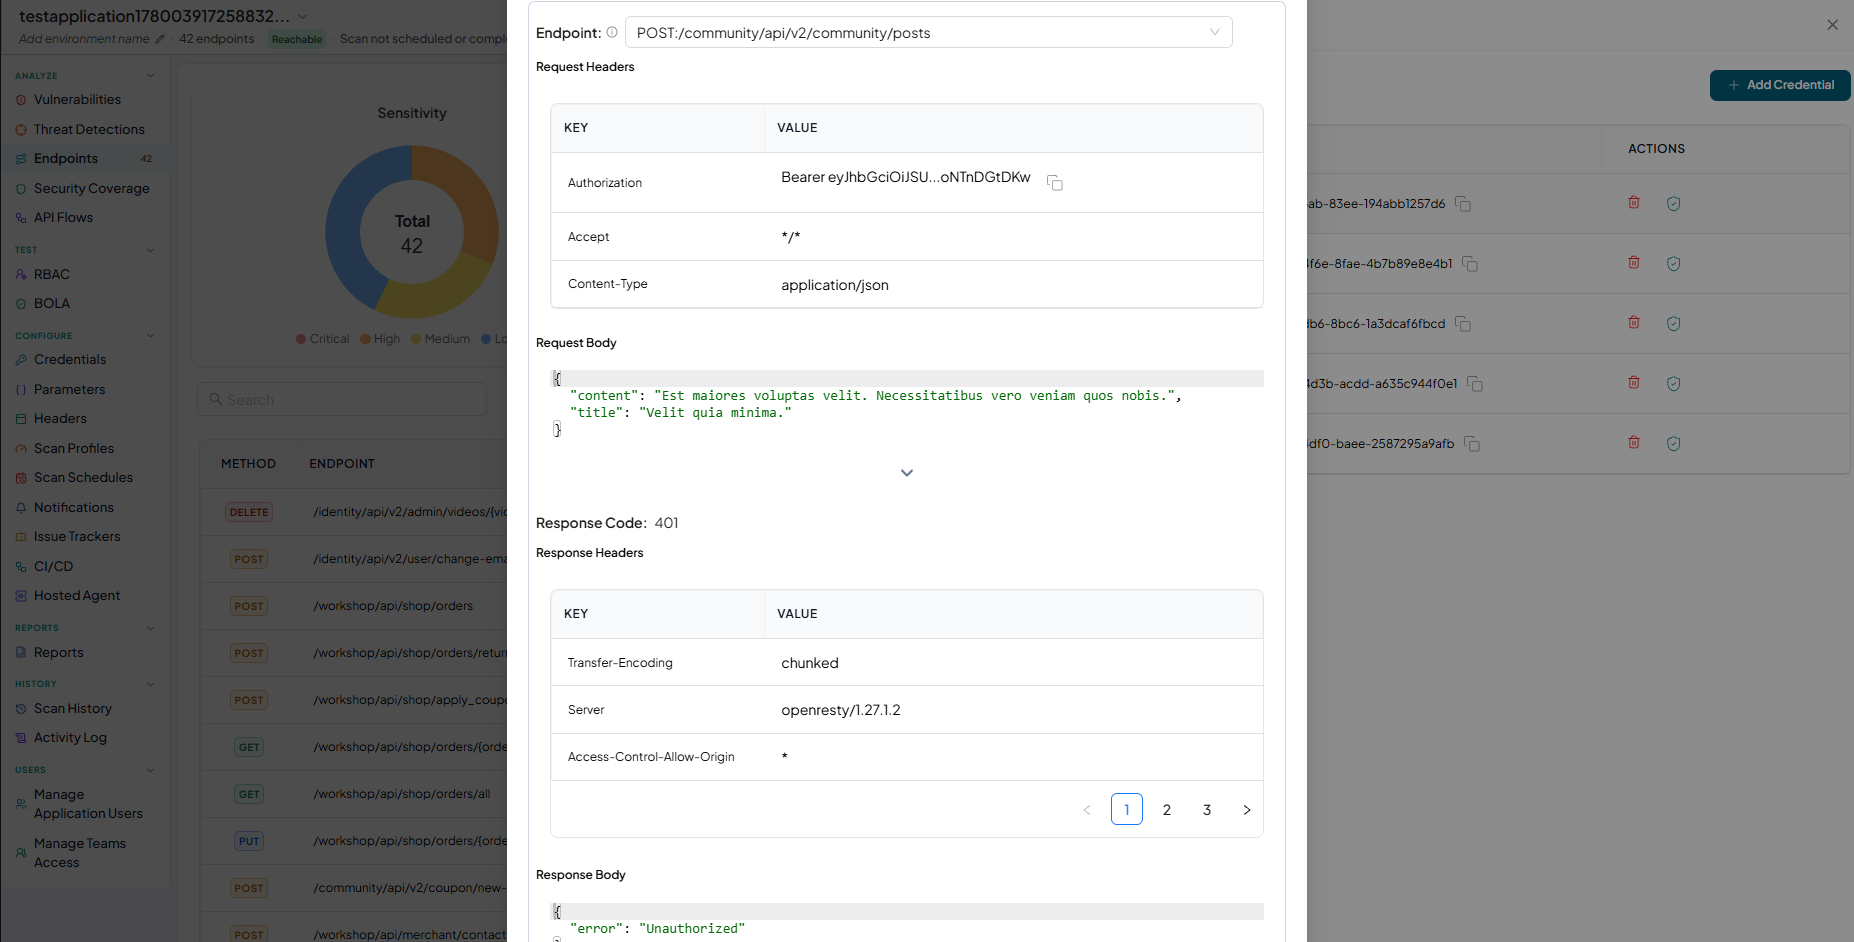Click the endpoint Search field
Screen dimensions: 1854x942
[x=342, y=399]
